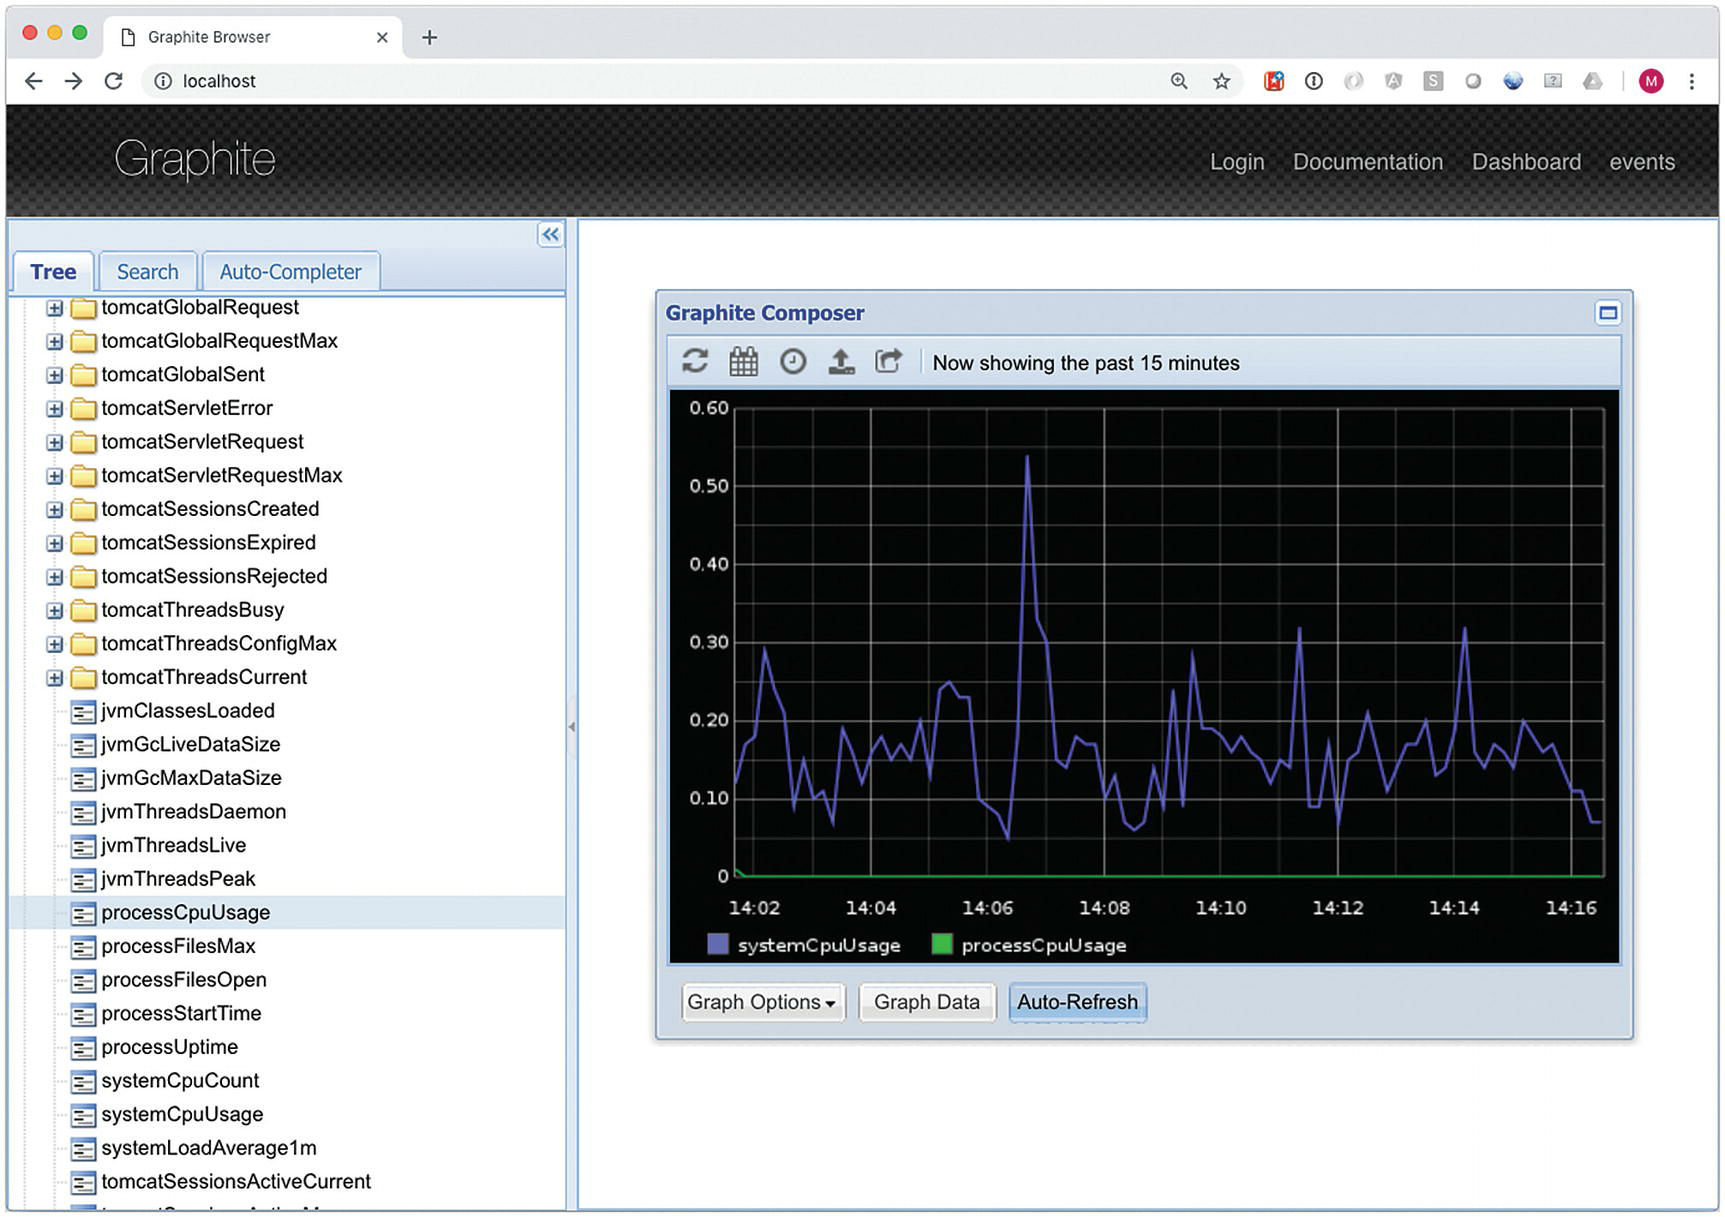
Task: Click the browser zoom magnifier icon
Action: (1179, 82)
